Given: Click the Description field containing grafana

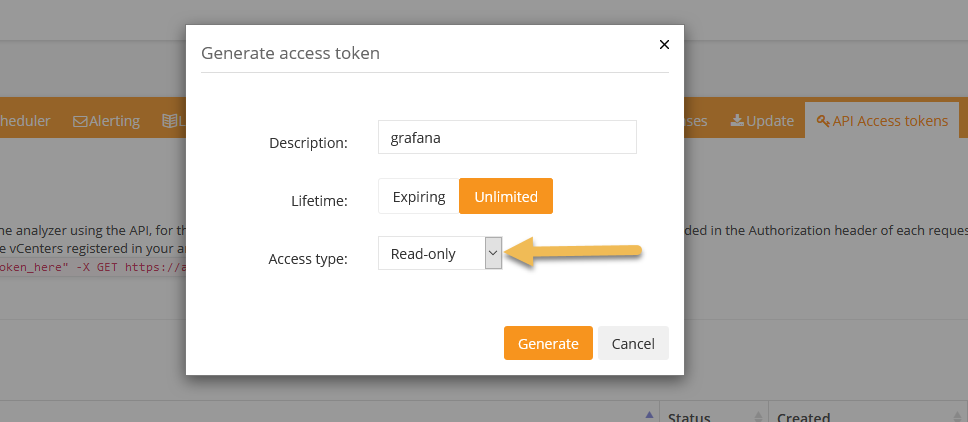Looking at the screenshot, I should point(507,137).
